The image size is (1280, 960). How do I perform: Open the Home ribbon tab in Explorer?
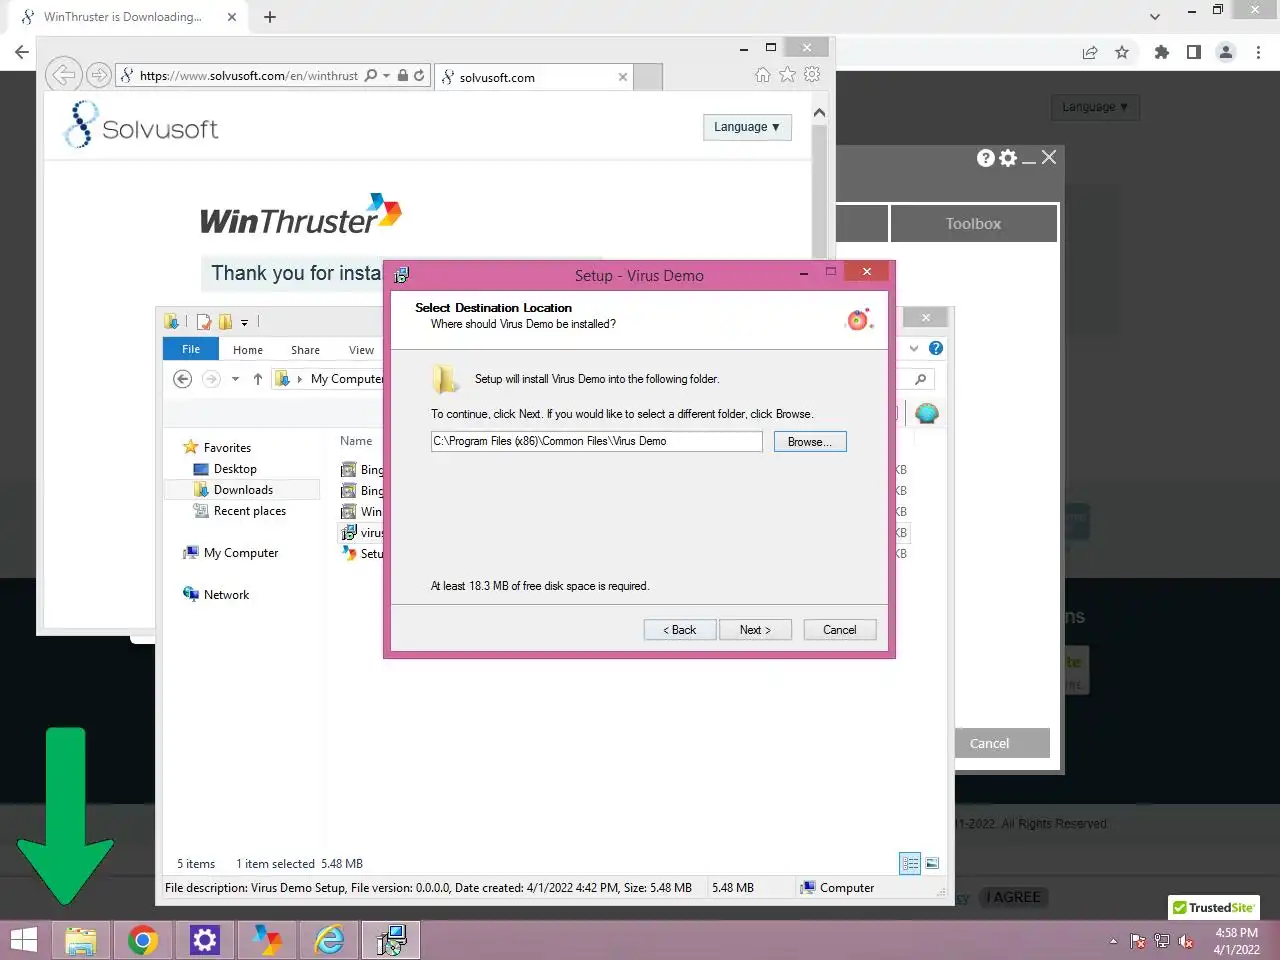[248, 350]
